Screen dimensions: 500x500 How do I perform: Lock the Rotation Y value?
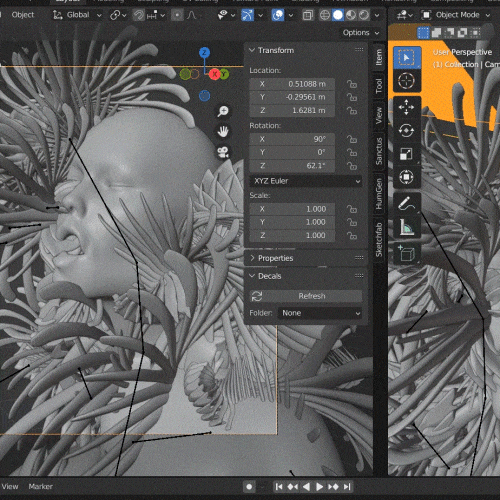point(352,152)
